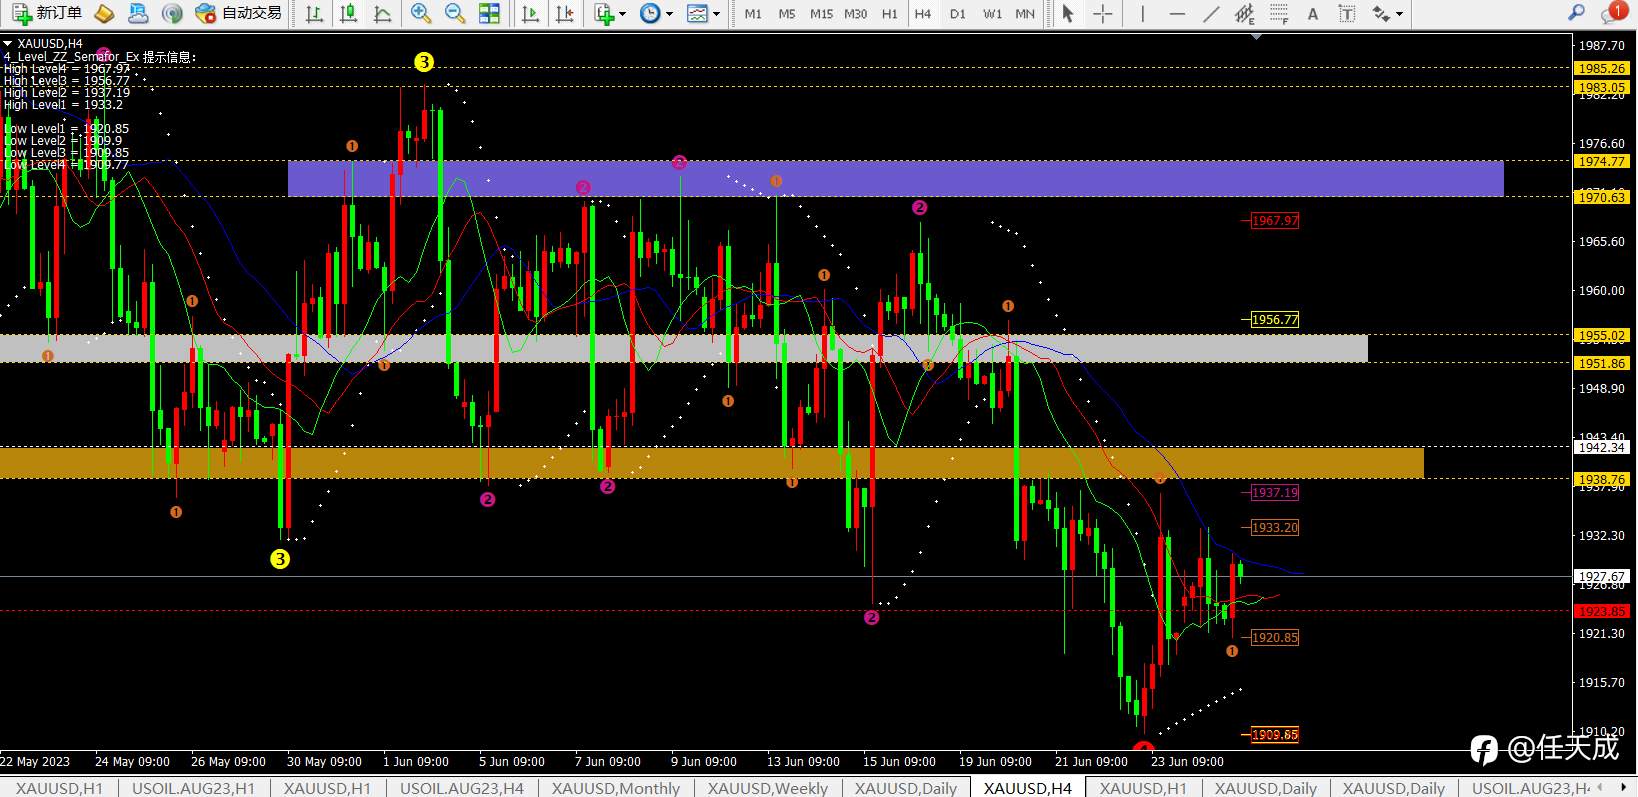Tile chart windows with the grid icon
This screenshot has height=797, width=1638.
[489, 13]
